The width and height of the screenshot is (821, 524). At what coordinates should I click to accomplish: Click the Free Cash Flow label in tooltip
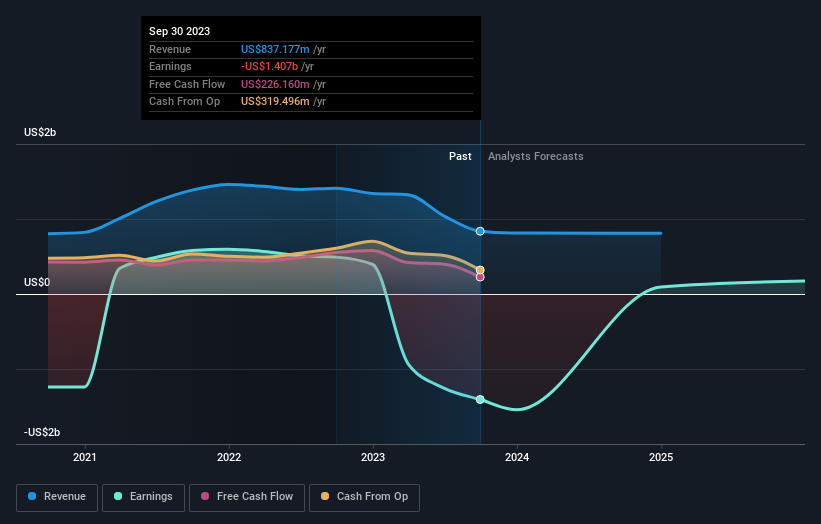pos(187,84)
